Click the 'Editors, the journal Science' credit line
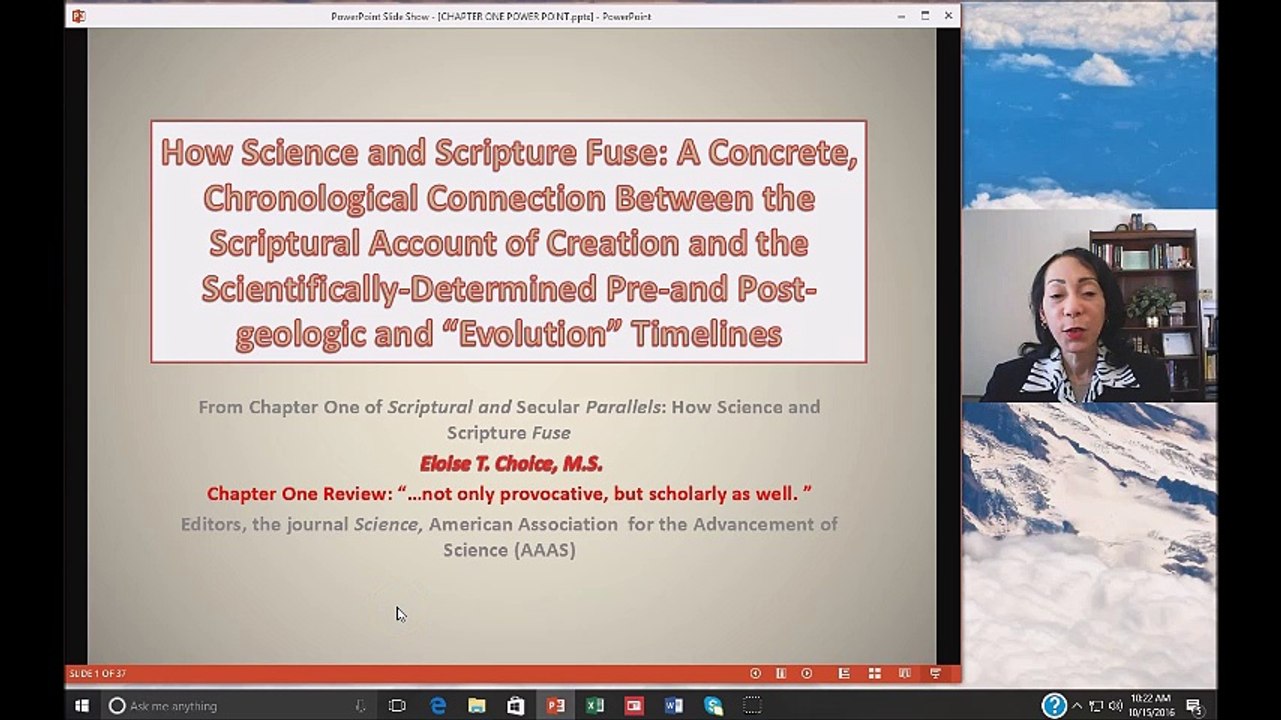Image resolution: width=1281 pixels, height=720 pixels. [509, 537]
